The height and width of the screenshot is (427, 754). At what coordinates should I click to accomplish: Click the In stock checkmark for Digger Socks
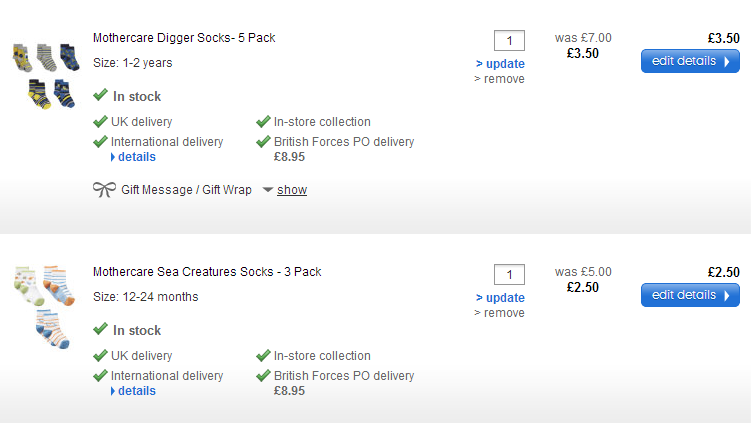[100, 96]
